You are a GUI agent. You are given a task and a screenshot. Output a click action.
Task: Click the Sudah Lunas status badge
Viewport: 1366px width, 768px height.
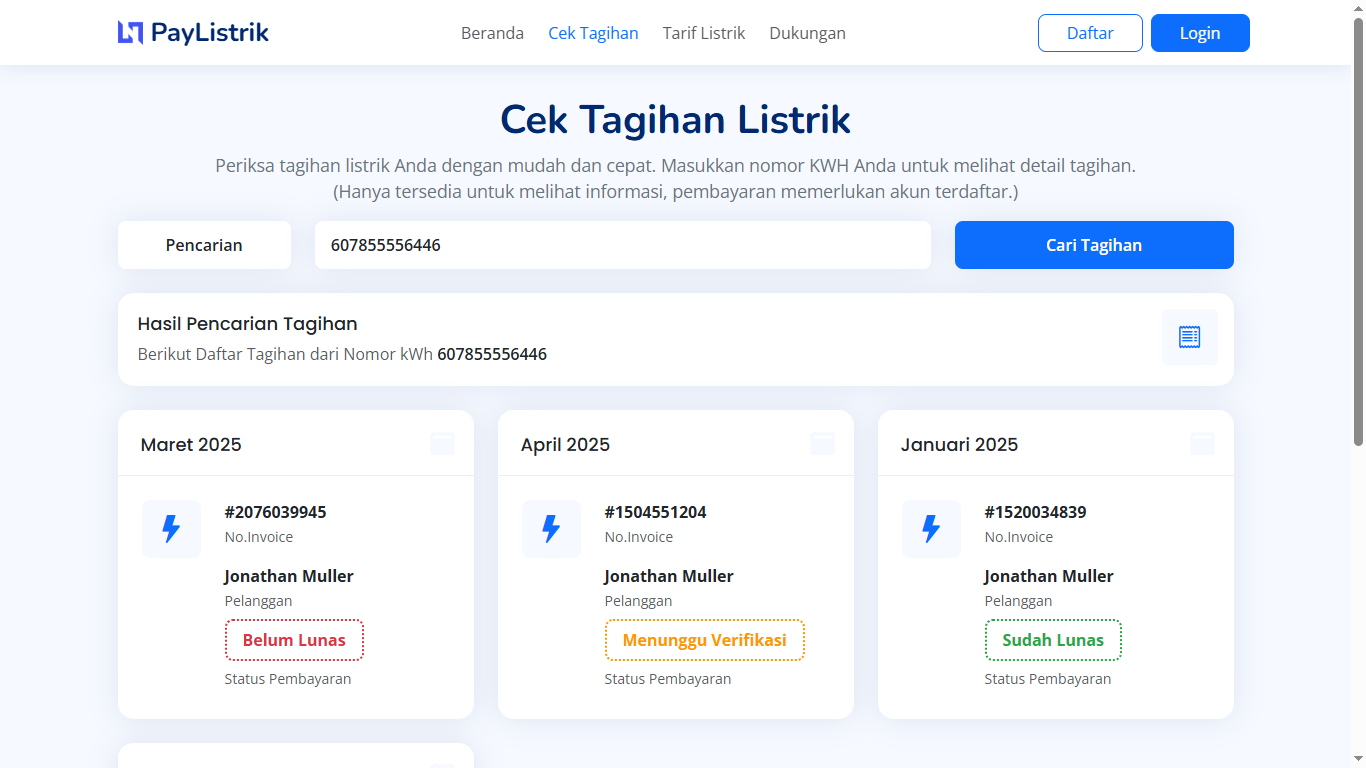(1053, 640)
